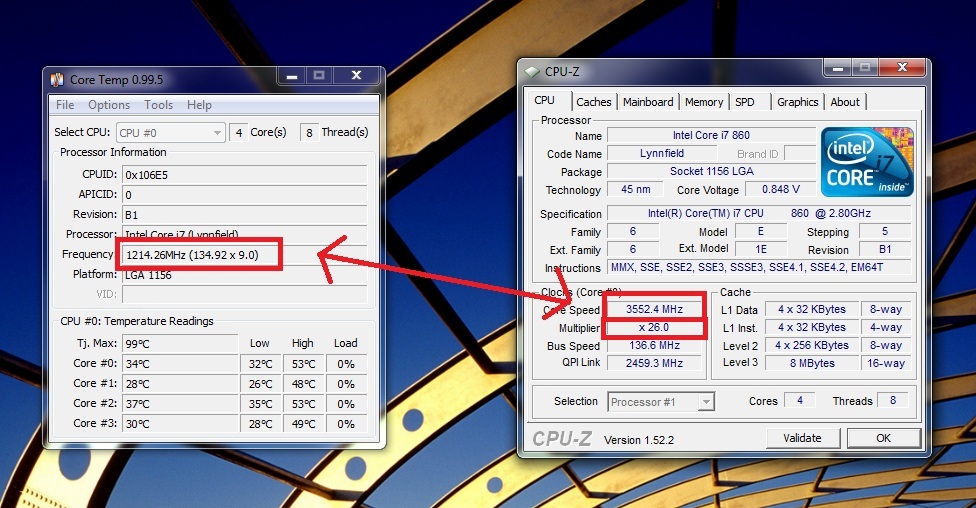This screenshot has height=508, width=976.
Task: Select the CPU tab in CPU-Z
Action: coord(545,100)
